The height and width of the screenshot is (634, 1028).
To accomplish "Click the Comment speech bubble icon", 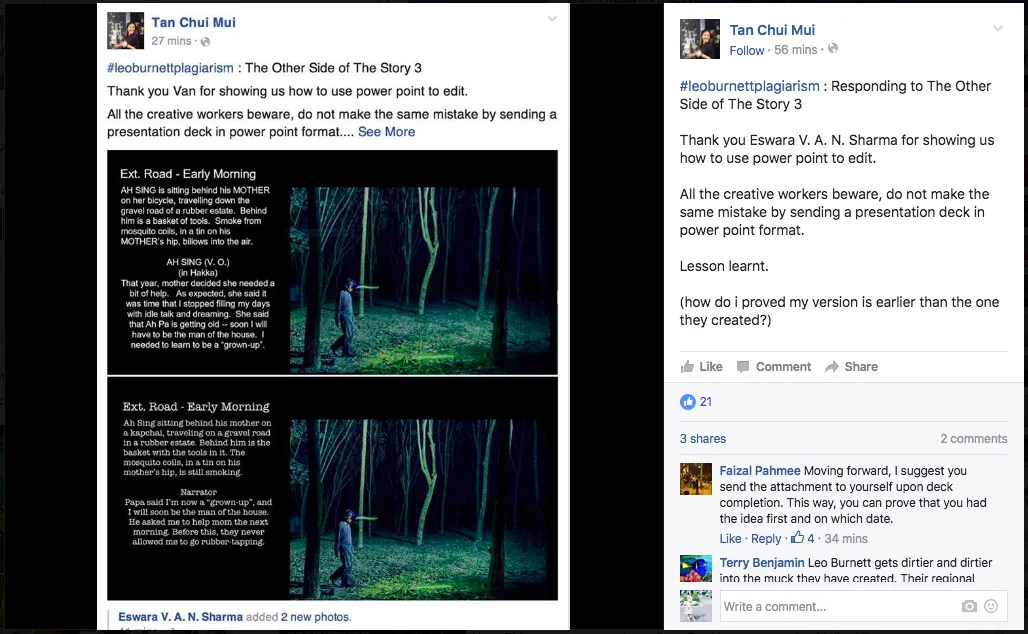I will pos(743,367).
